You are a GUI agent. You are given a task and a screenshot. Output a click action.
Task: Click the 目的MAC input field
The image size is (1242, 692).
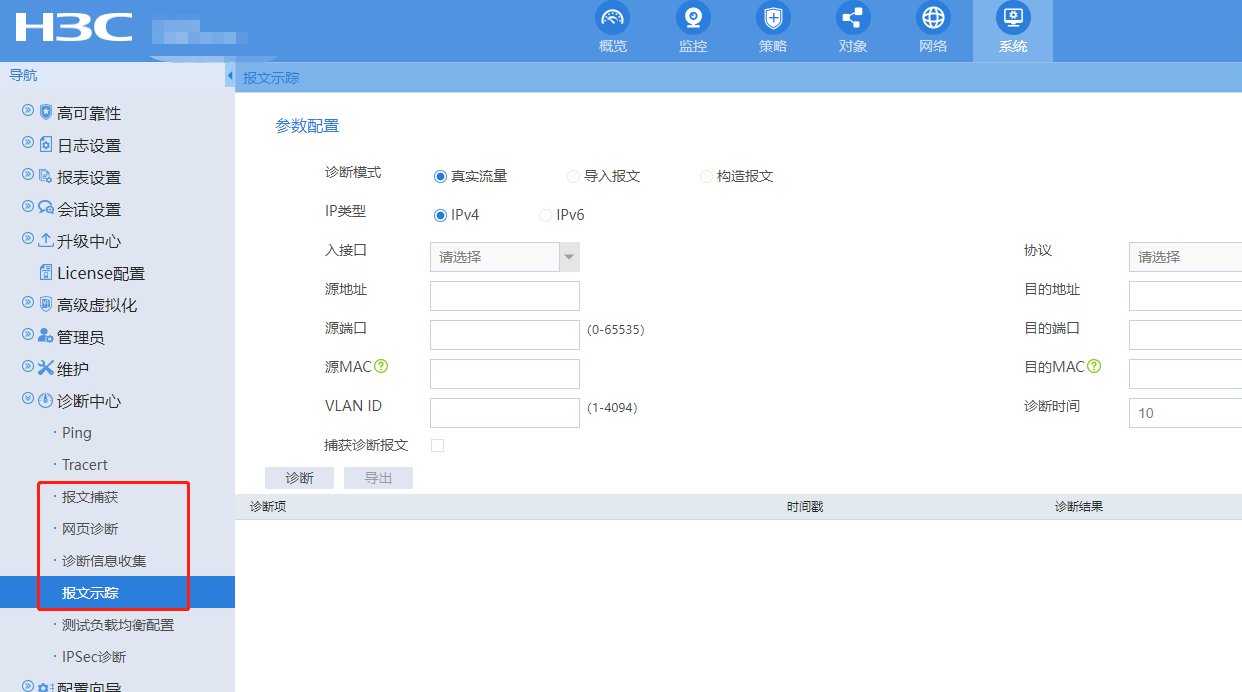tap(1186, 374)
